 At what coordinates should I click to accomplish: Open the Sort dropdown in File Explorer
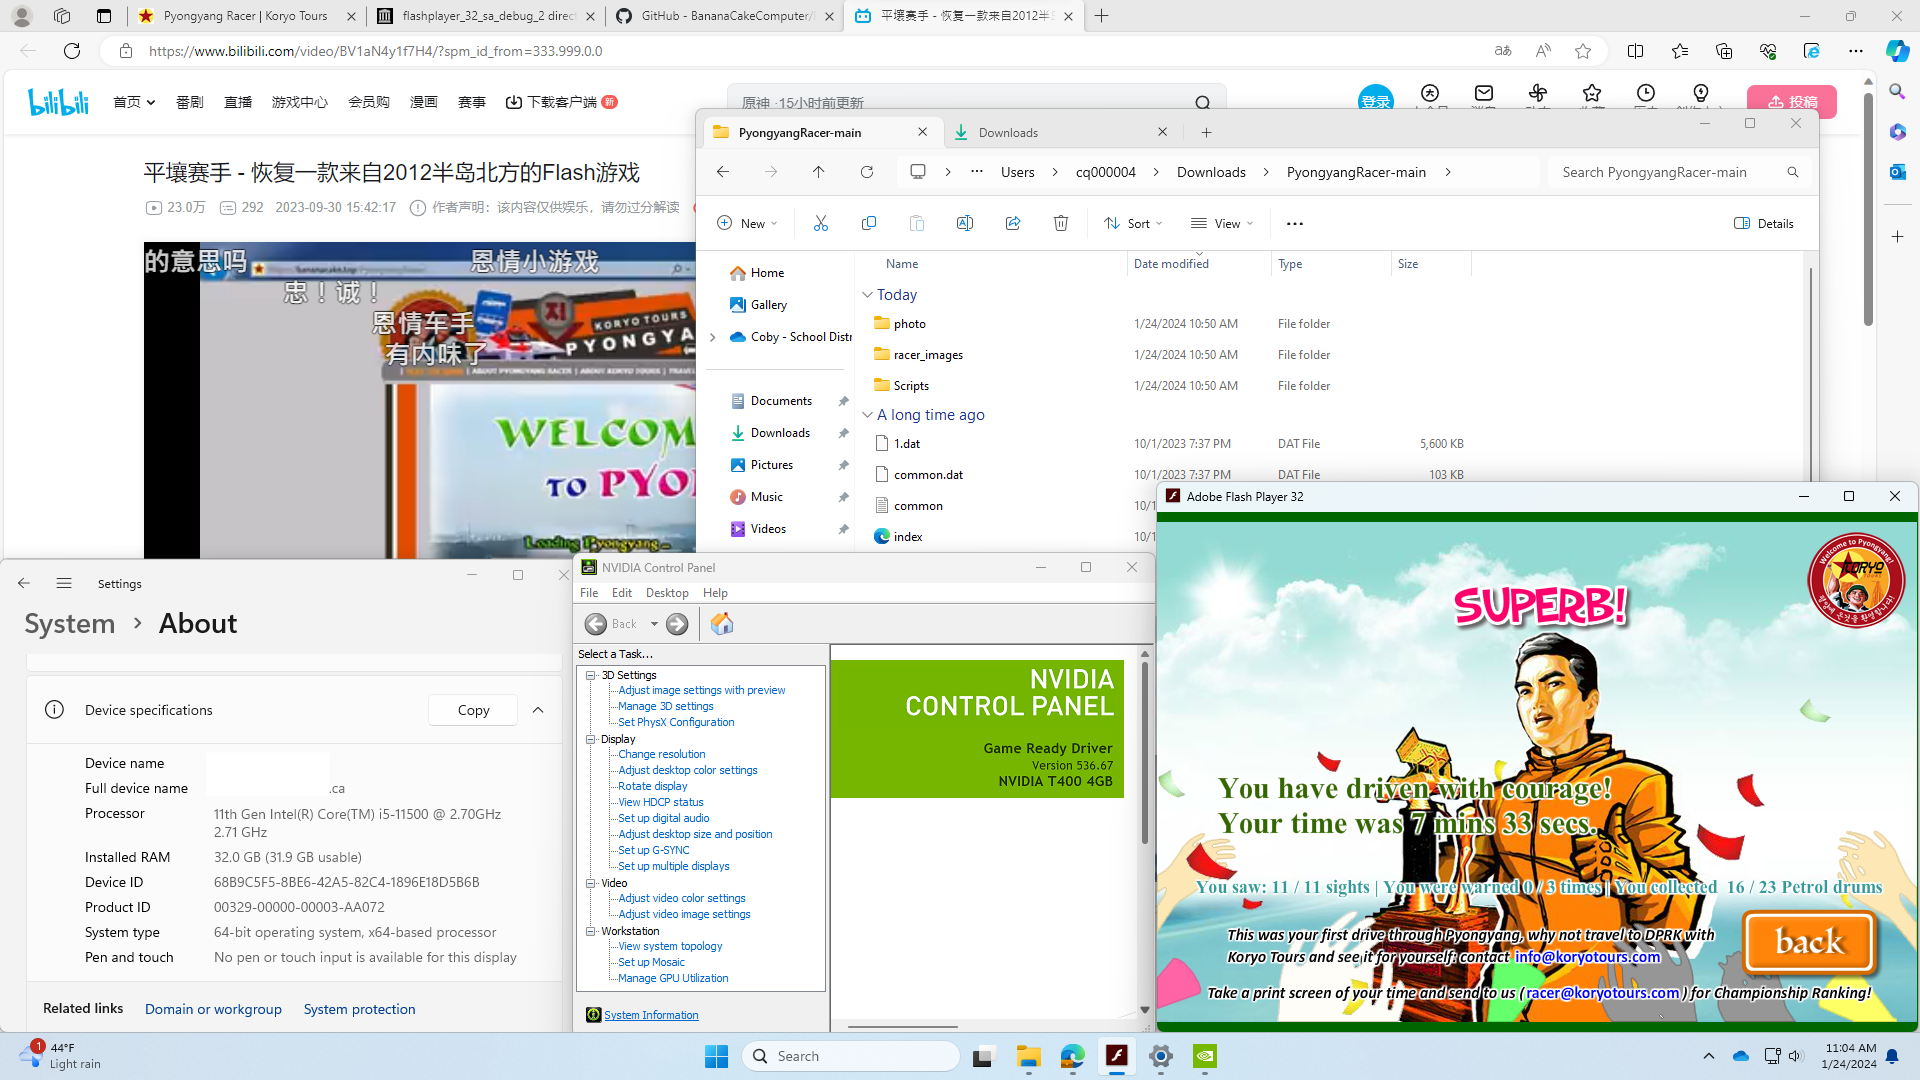(1133, 224)
